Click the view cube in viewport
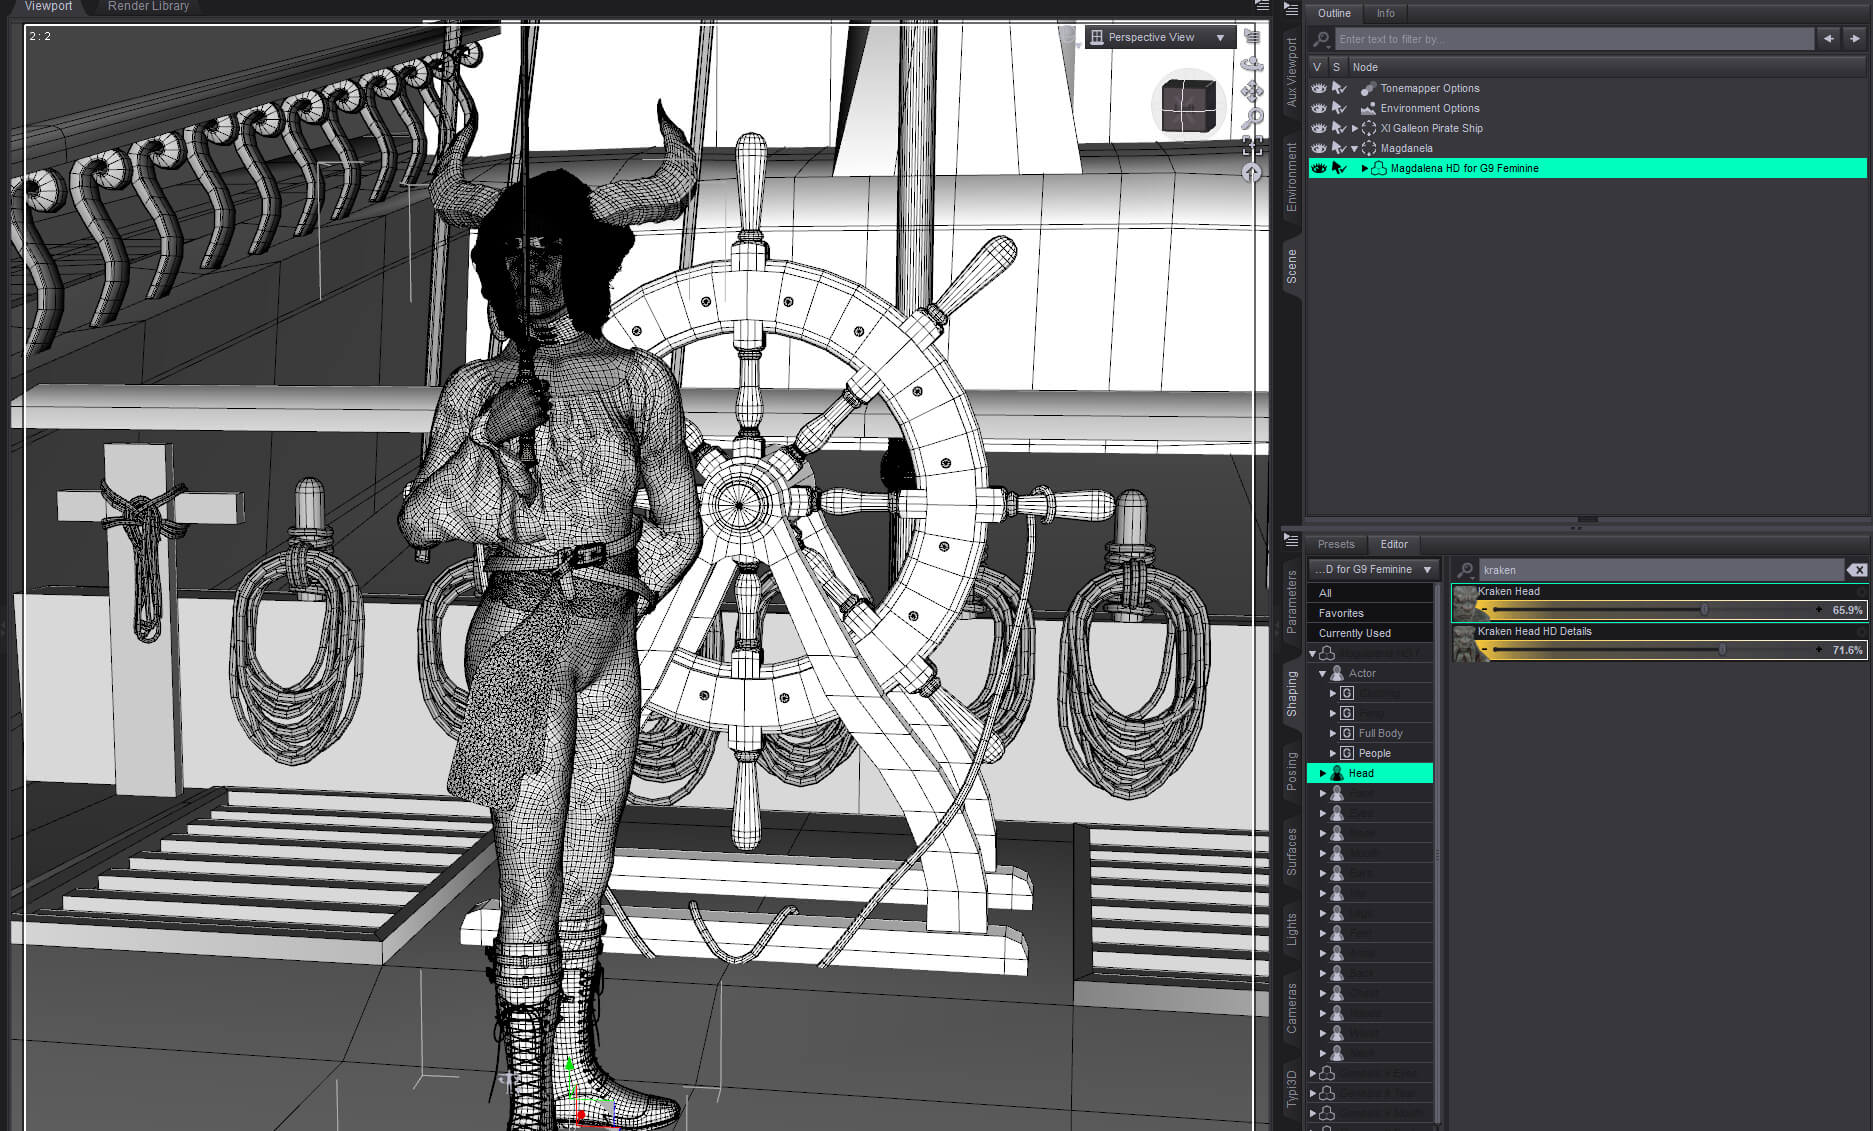1873x1131 pixels. (1189, 104)
